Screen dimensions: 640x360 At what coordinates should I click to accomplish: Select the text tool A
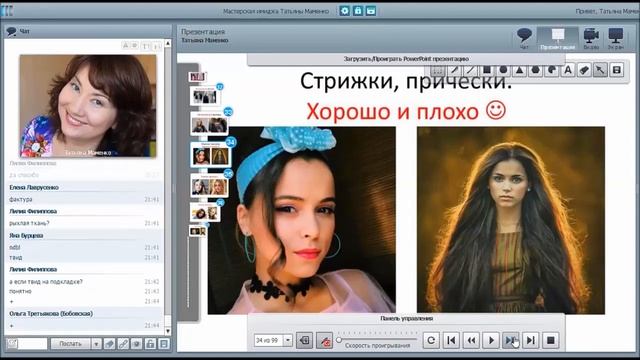click(568, 70)
